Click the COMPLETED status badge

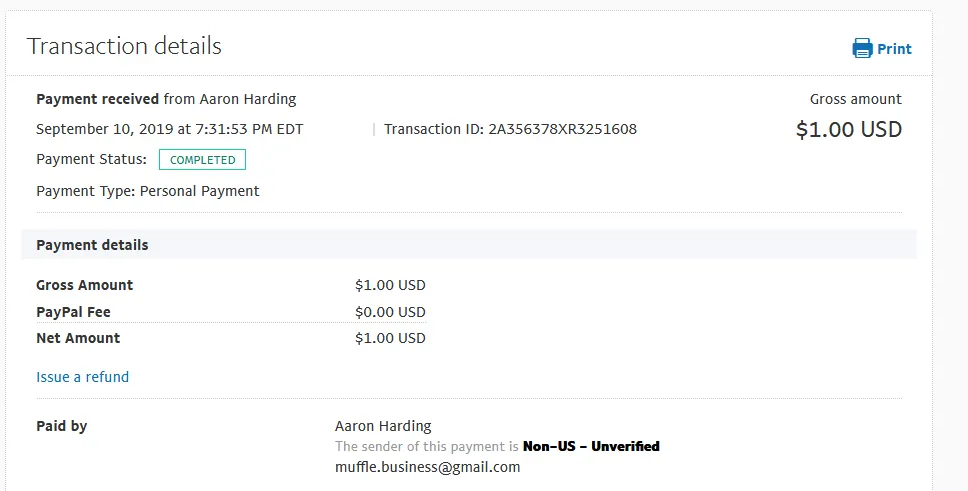pyautogui.click(x=202, y=160)
